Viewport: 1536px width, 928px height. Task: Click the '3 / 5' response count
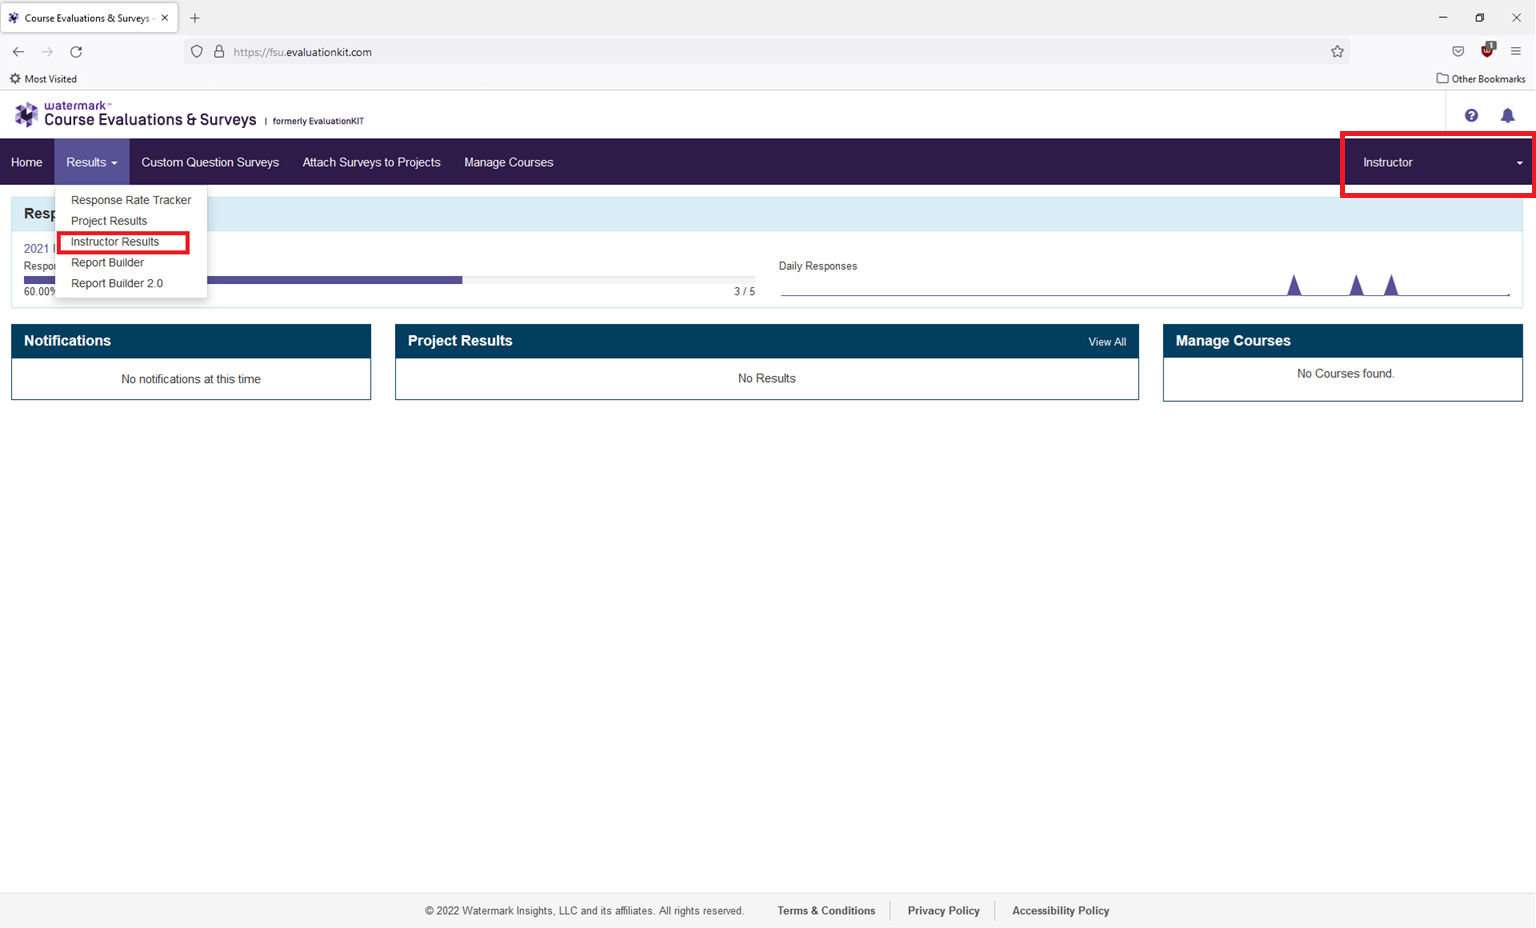point(745,292)
